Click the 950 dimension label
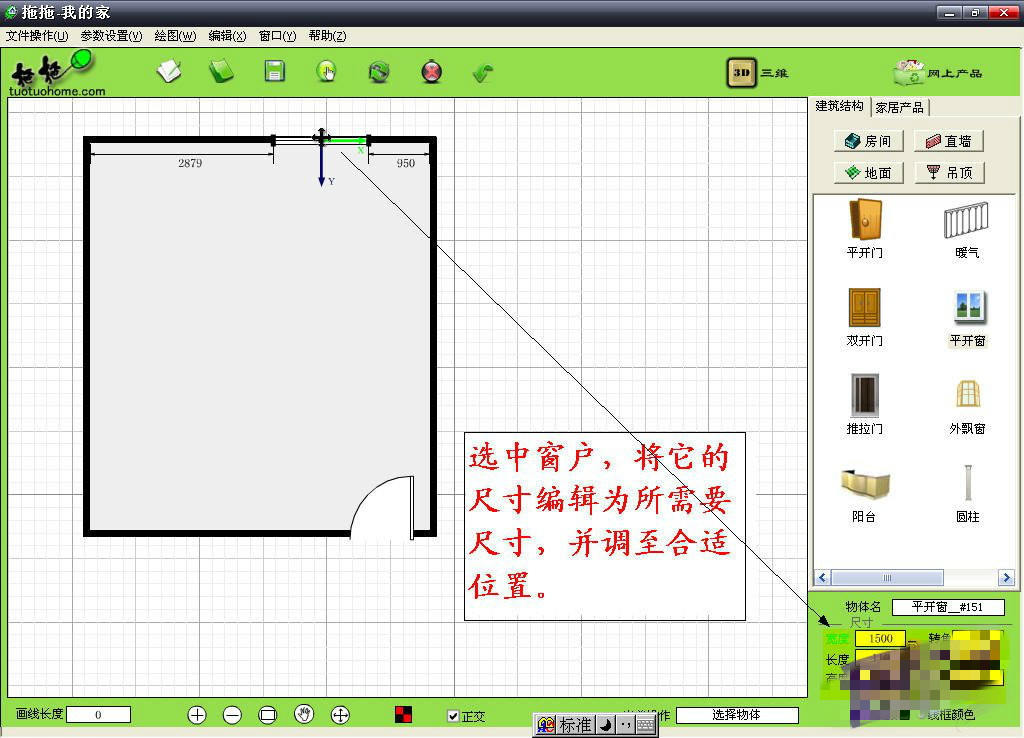The image size is (1024, 738). pos(406,163)
